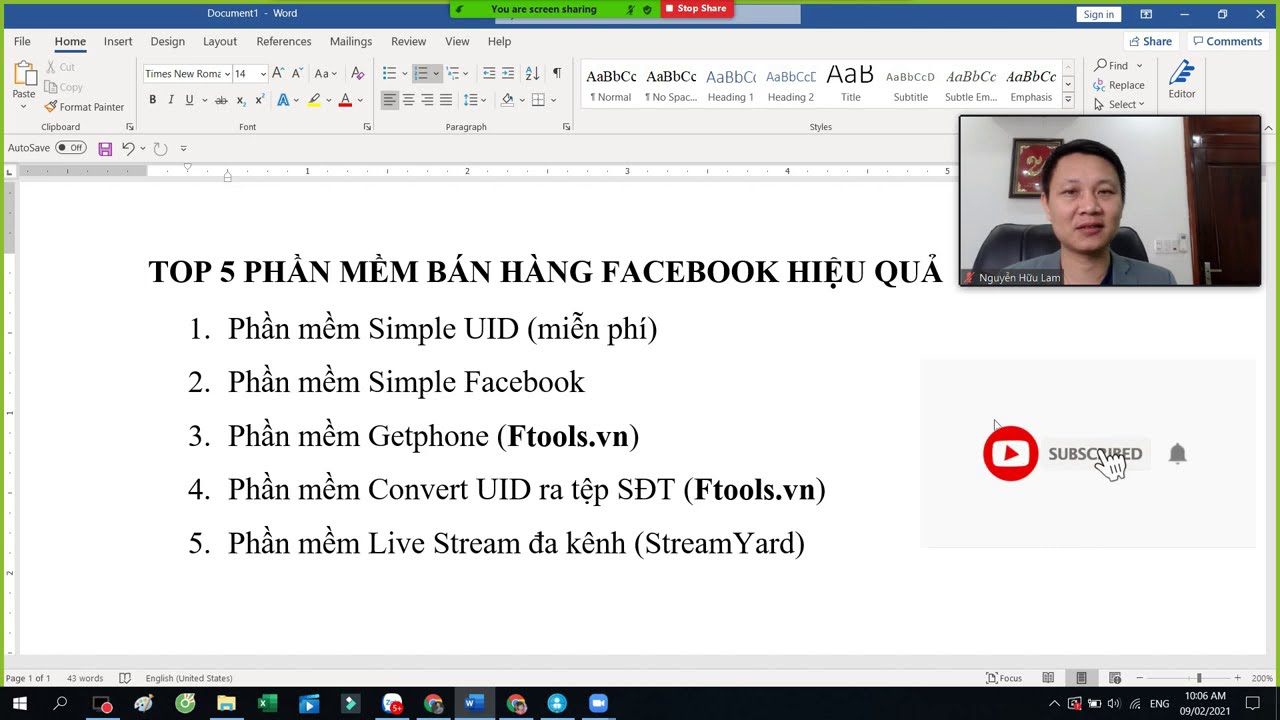
Task: Switch to Web Layout view
Action: [x=1115, y=678]
